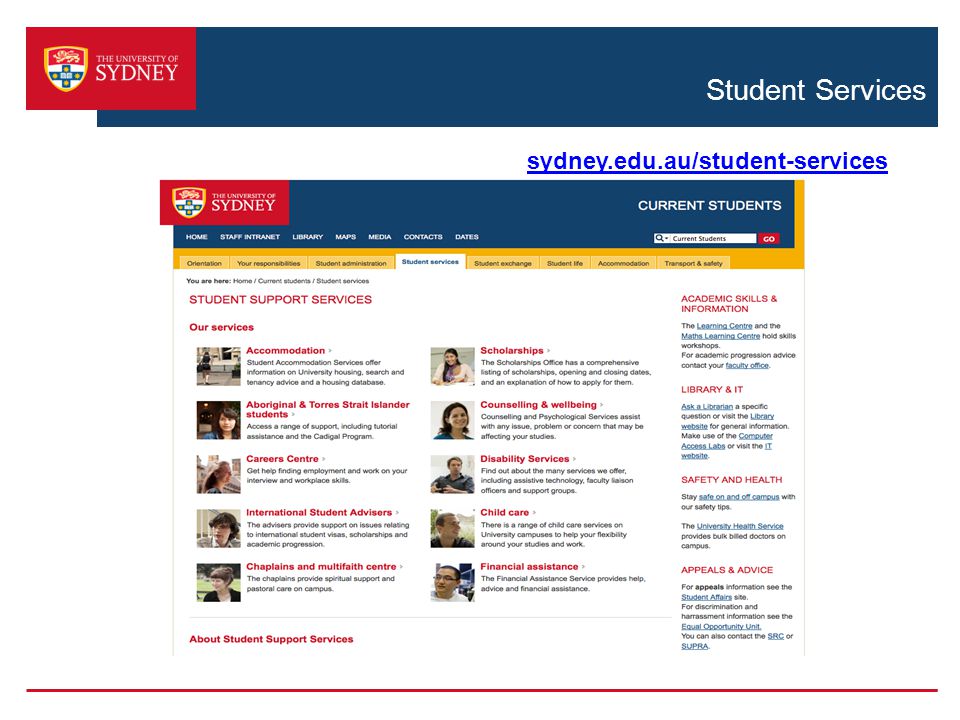Click the Disability Services thumbnail photo
960x720 pixels.
tap(452, 474)
